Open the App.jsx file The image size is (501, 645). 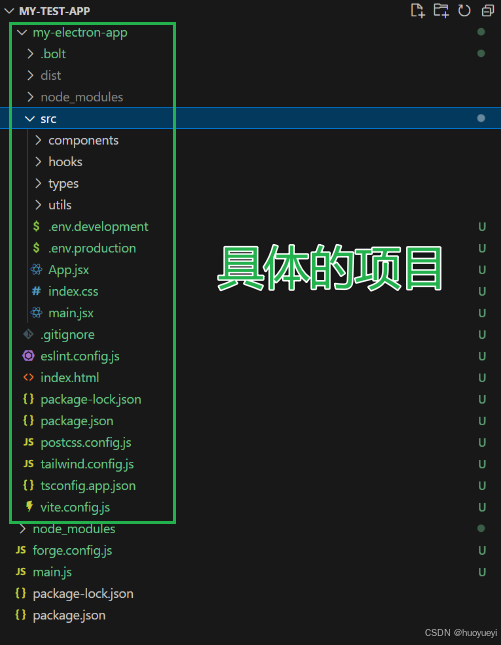click(x=69, y=270)
